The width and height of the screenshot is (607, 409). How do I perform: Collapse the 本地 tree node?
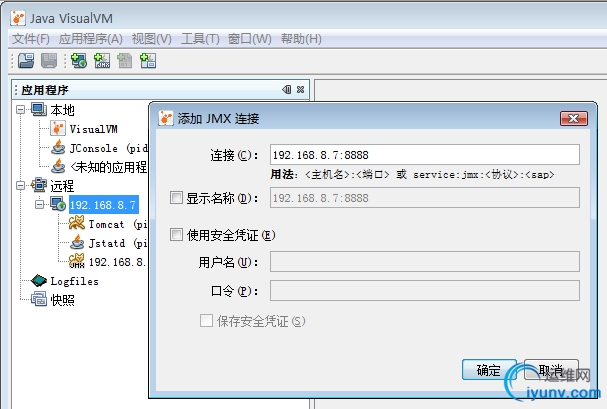click(21, 110)
